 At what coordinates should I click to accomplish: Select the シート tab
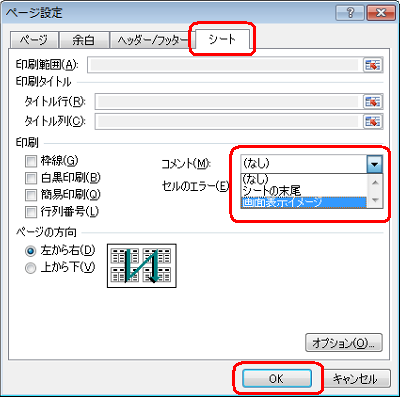click(x=222, y=39)
